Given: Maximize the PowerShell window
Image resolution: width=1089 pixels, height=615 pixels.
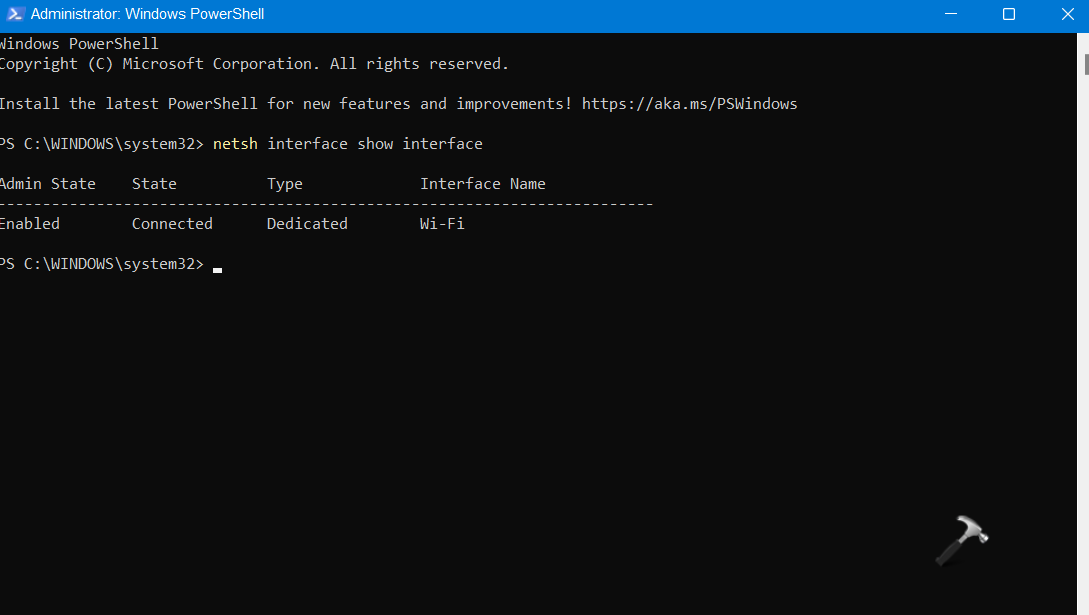Looking at the screenshot, I should pyautogui.click(x=1009, y=15).
